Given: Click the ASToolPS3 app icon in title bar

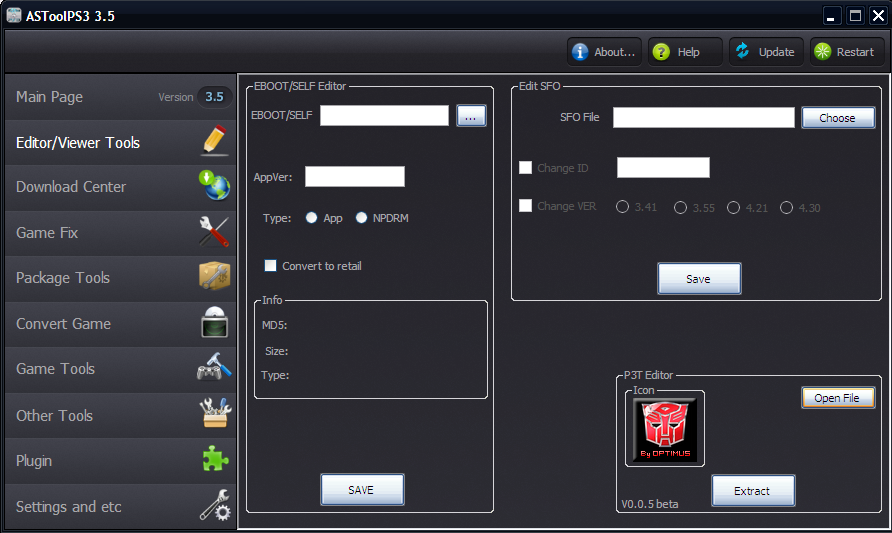Looking at the screenshot, I should coord(14,15).
